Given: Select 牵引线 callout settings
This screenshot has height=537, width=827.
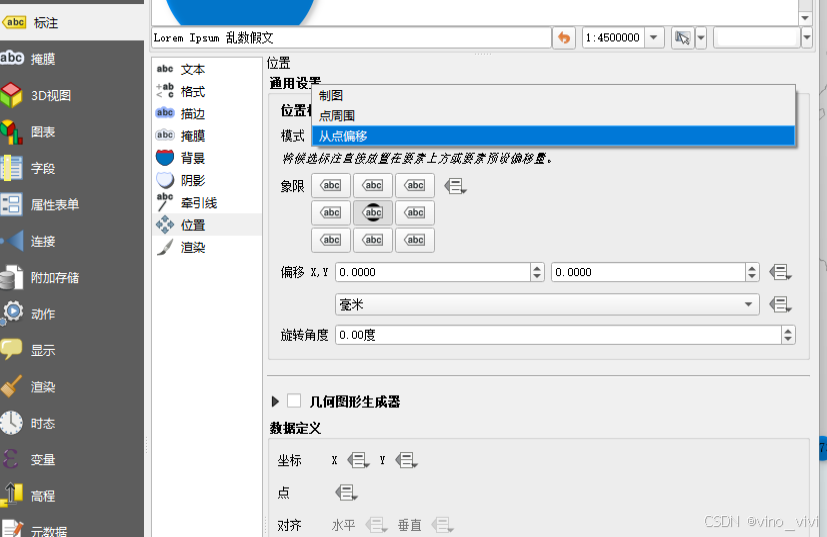Looking at the screenshot, I should [x=207, y=203].
